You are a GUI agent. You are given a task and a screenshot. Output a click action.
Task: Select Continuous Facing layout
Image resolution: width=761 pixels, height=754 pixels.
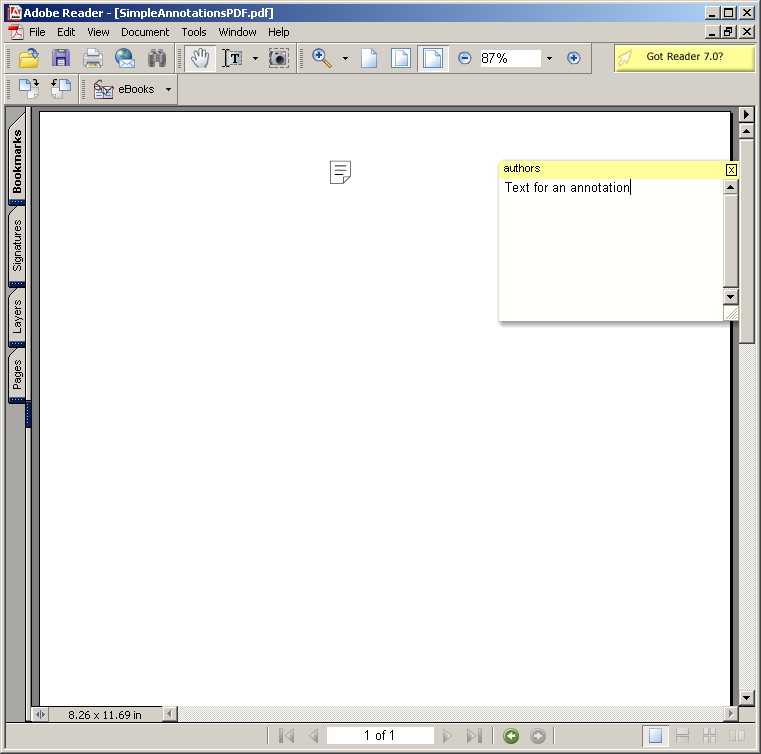[x=710, y=736]
